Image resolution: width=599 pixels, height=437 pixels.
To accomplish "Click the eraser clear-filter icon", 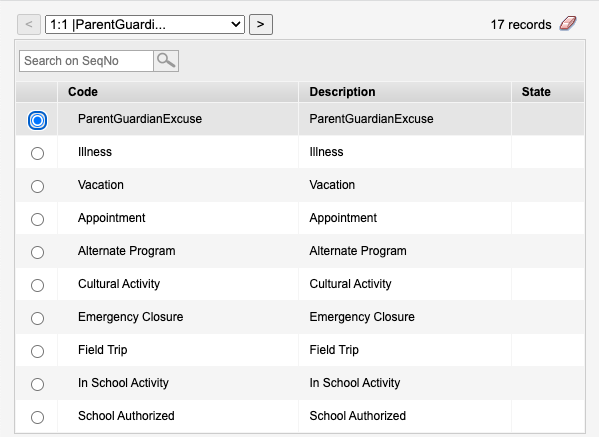I will coord(568,24).
